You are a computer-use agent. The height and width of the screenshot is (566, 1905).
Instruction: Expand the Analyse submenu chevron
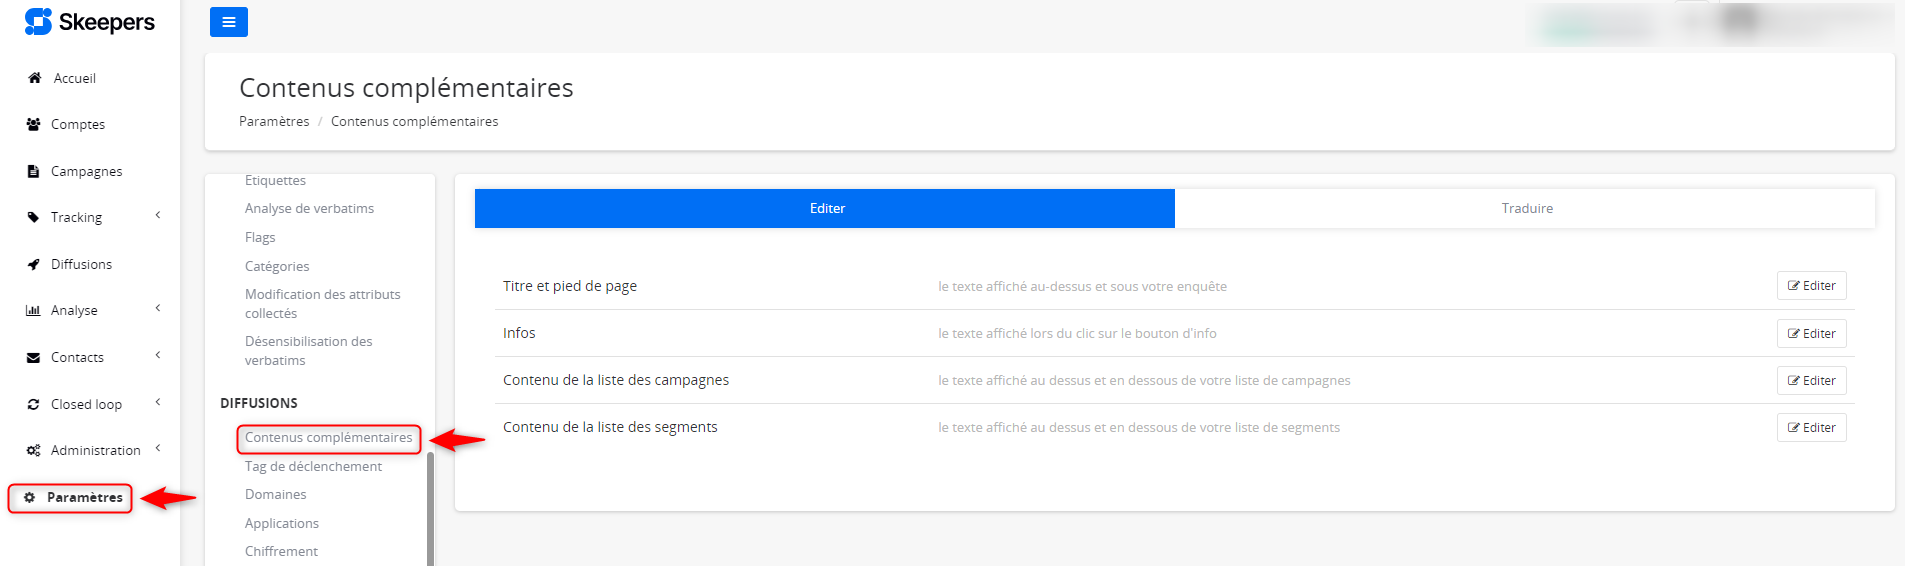point(158,309)
